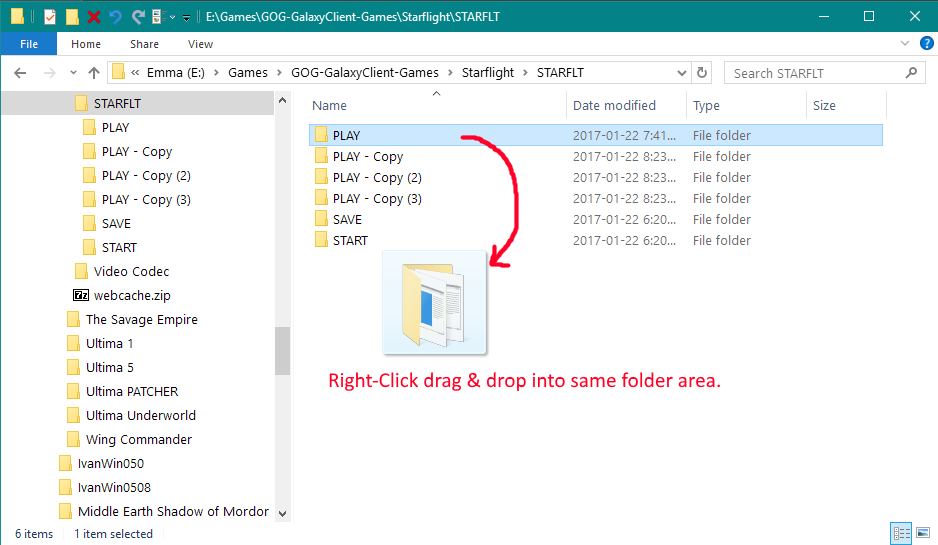The height and width of the screenshot is (545, 938).
Task: Click the blue Undo arrow icon
Action: 115,17
